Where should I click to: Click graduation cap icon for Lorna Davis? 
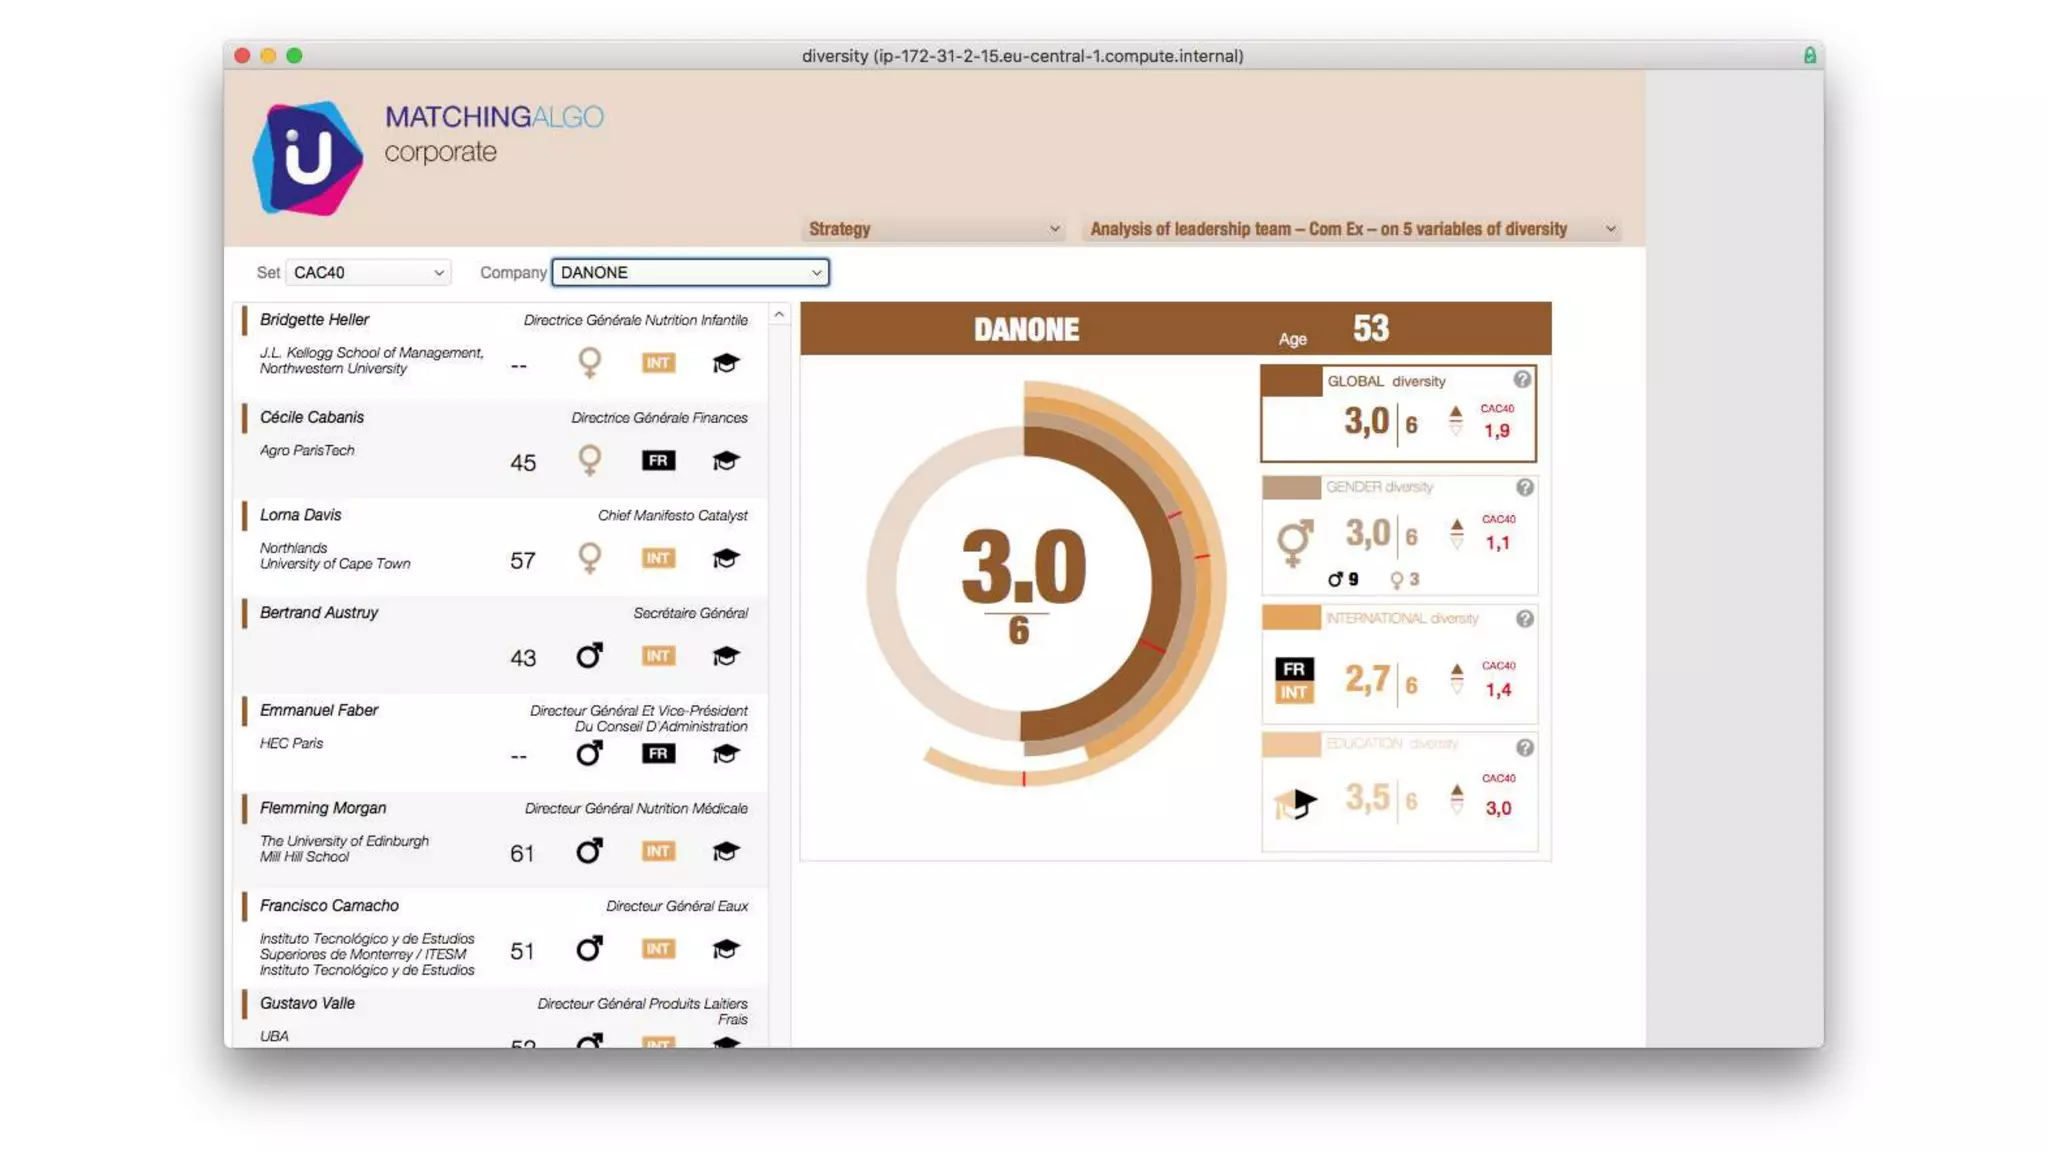click(x=725, y=558)
